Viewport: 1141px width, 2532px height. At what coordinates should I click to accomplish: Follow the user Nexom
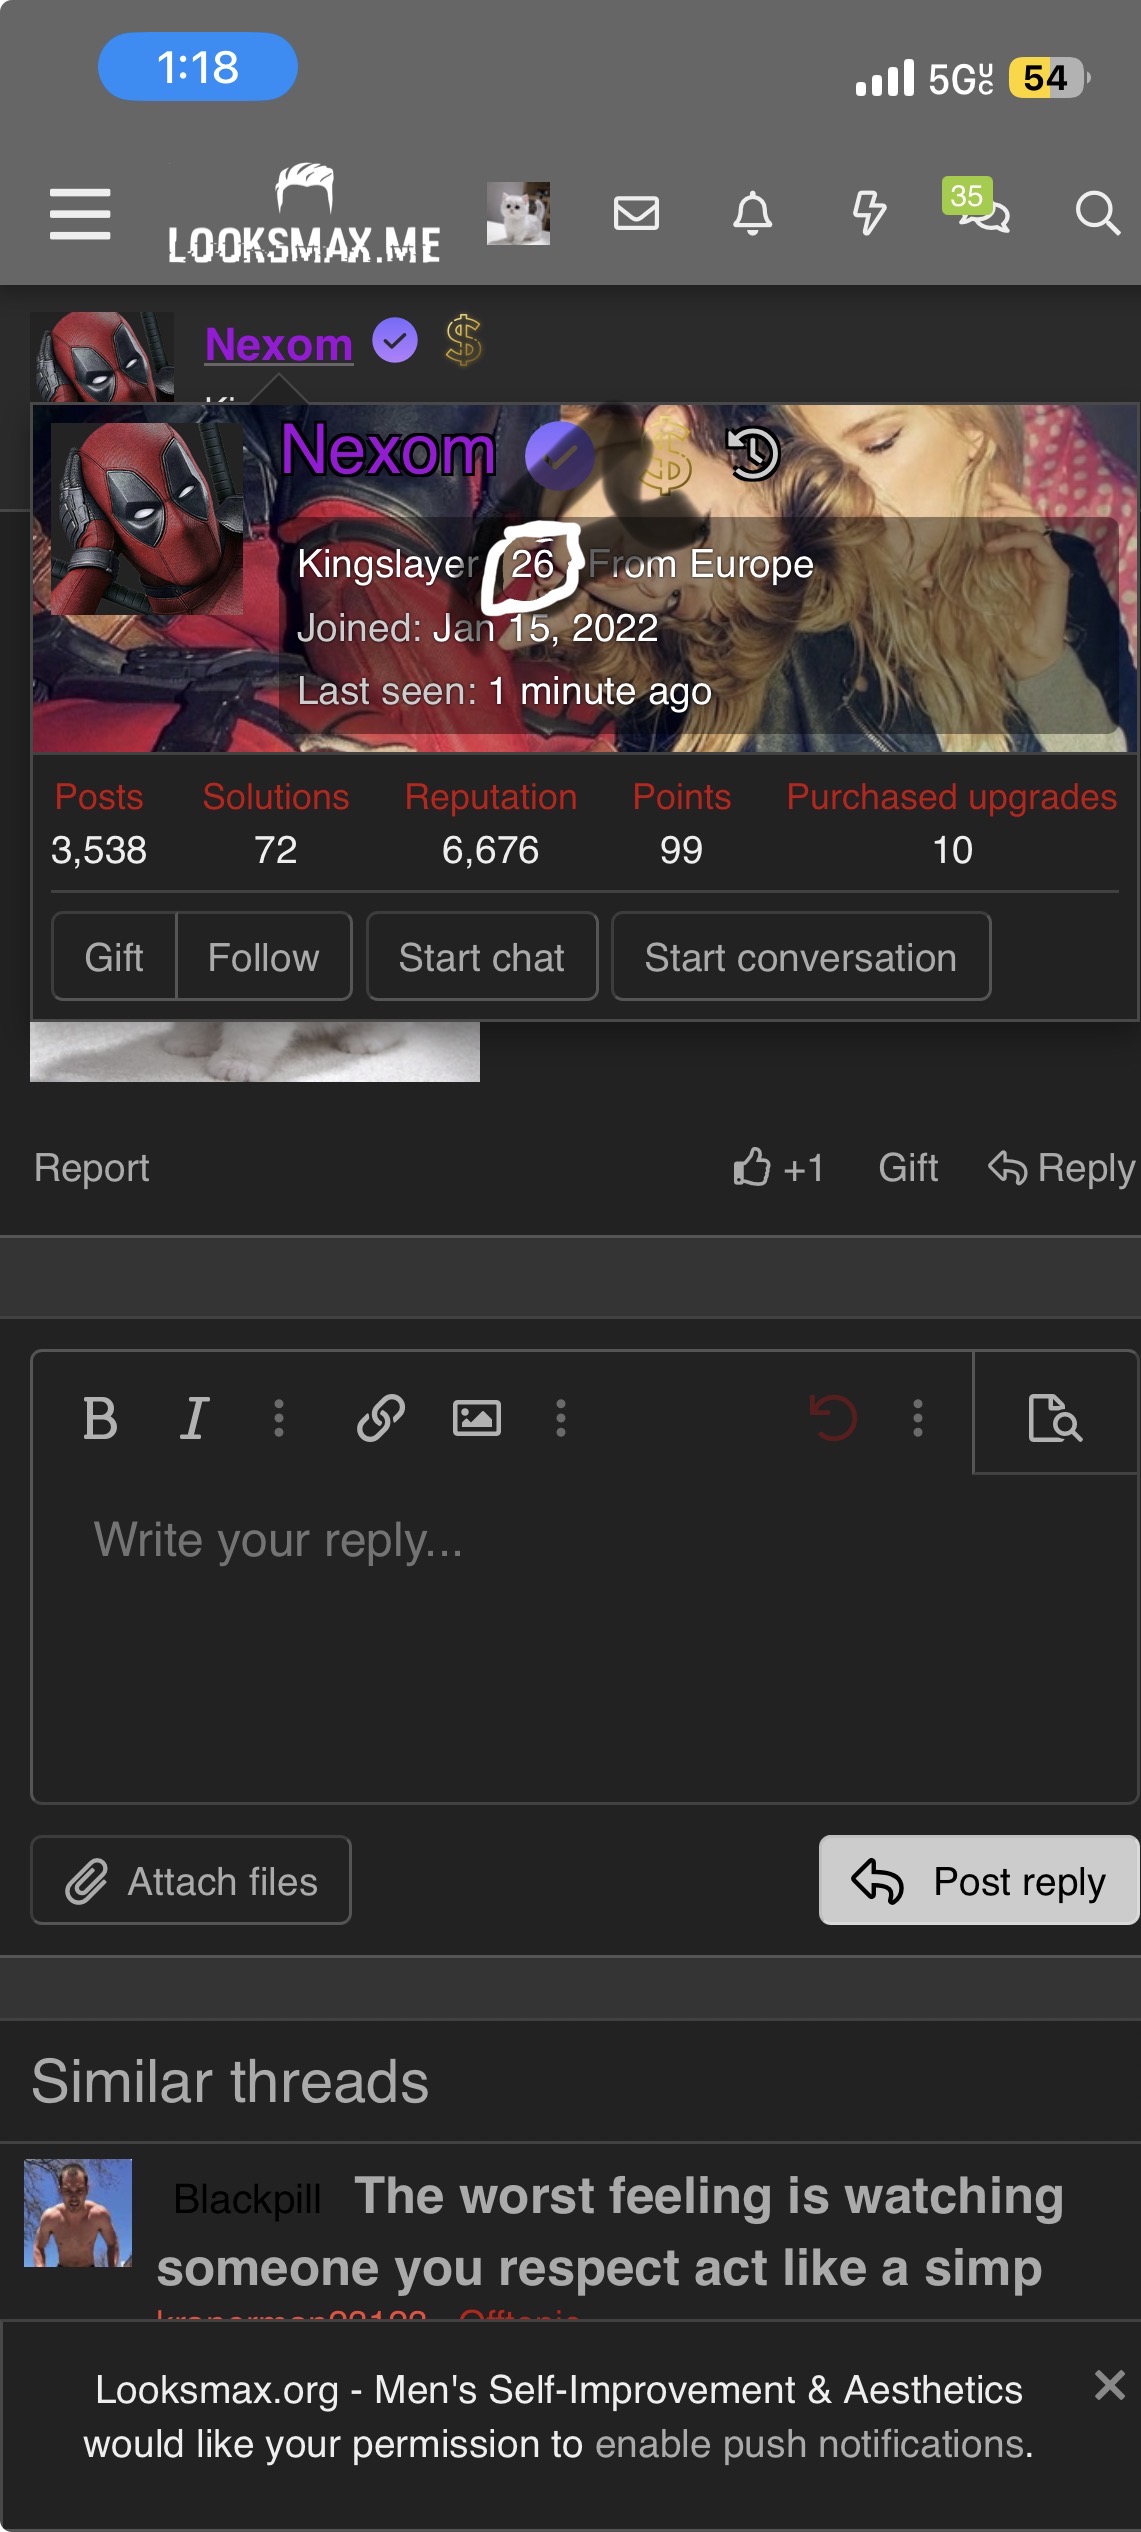coord(263,957)
